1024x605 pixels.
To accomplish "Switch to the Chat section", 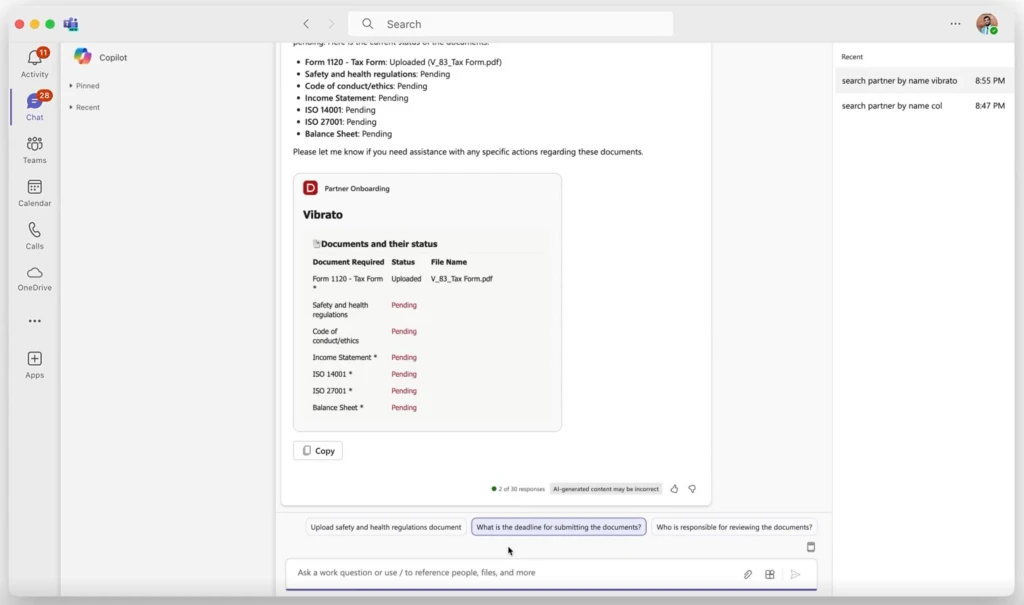I will click(34, 106).
